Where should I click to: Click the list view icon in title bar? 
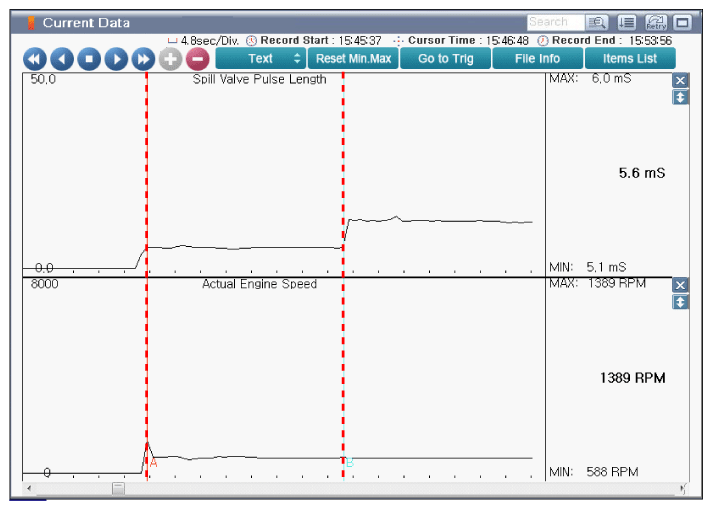627,22
